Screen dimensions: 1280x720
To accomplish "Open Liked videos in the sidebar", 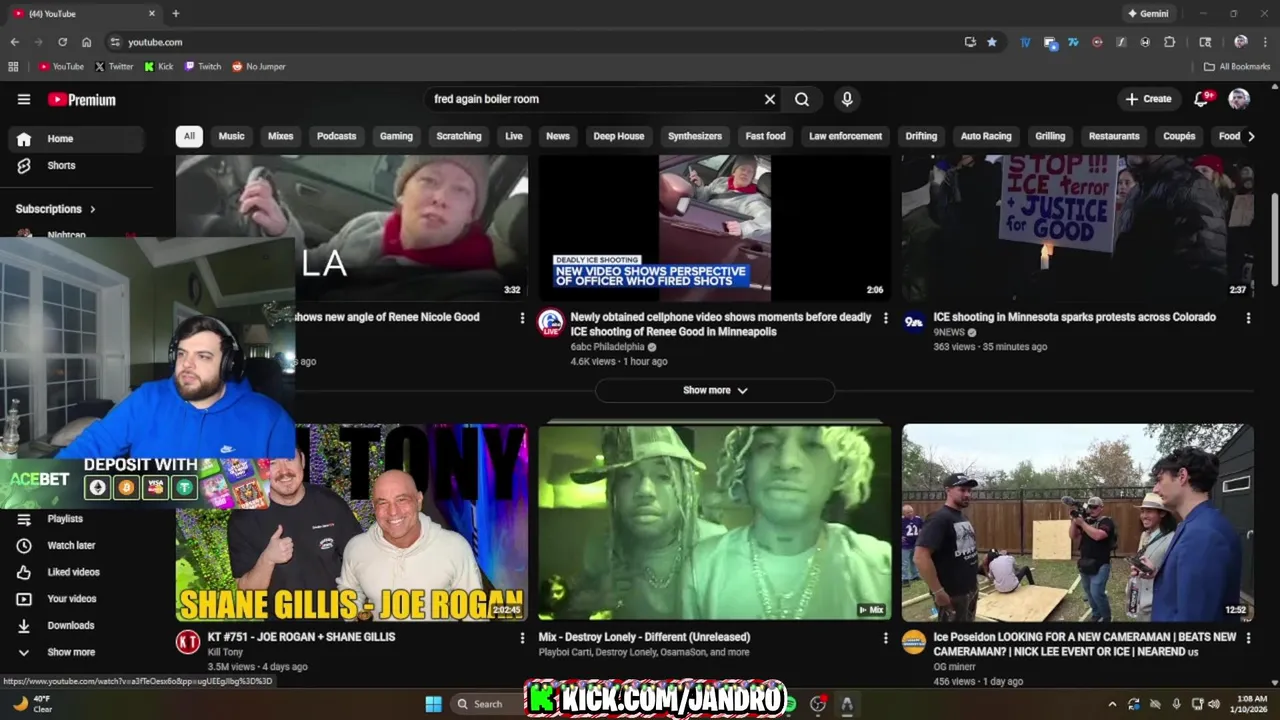I will (75, 572).
